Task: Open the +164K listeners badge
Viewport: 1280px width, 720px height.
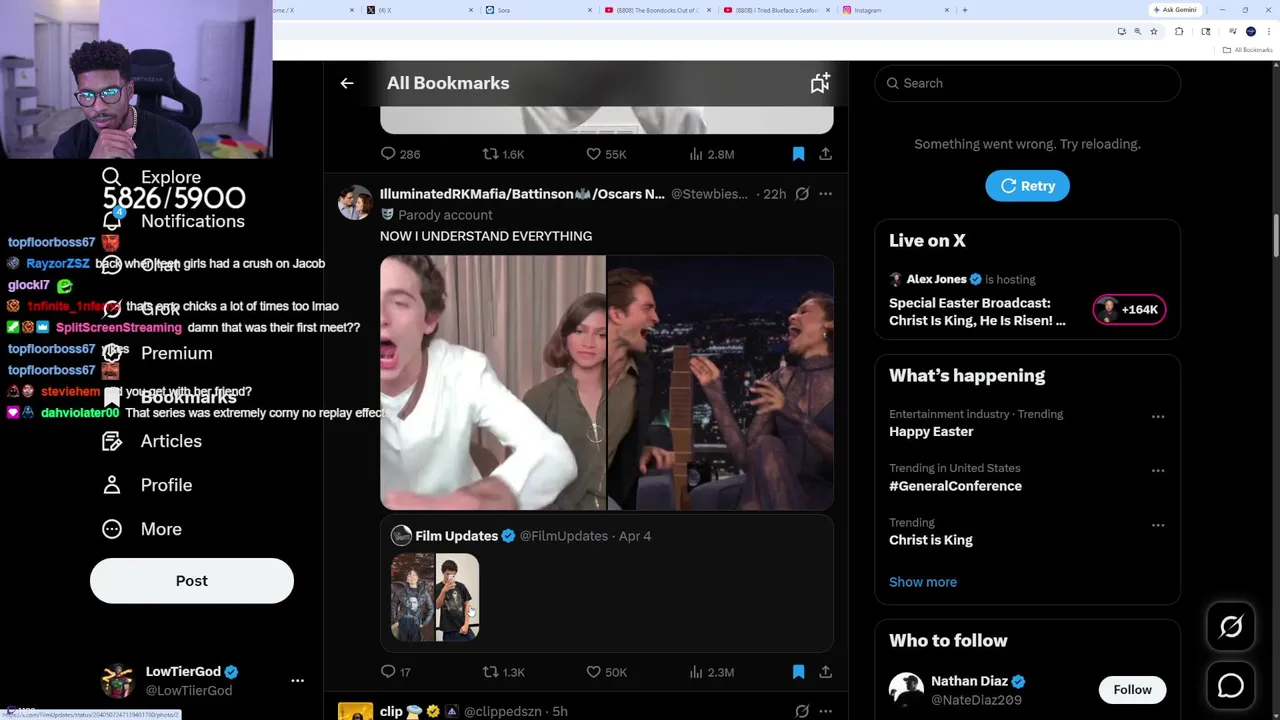Action: (x=1129, y=310)
